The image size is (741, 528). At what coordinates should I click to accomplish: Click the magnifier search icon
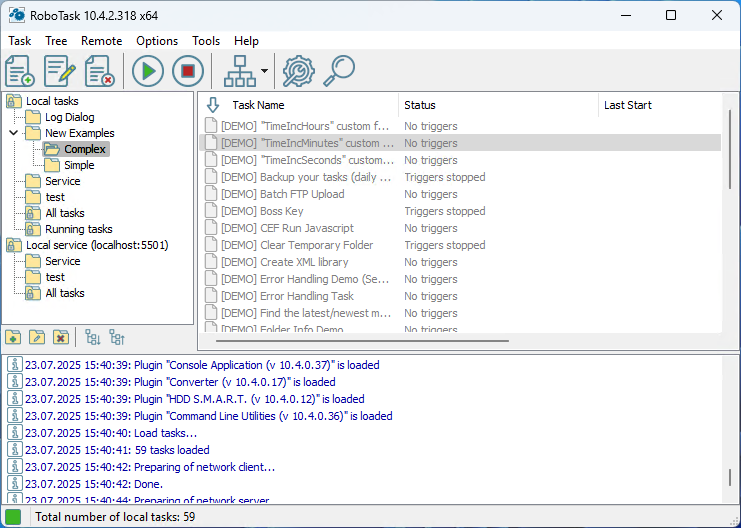[339, 71]
